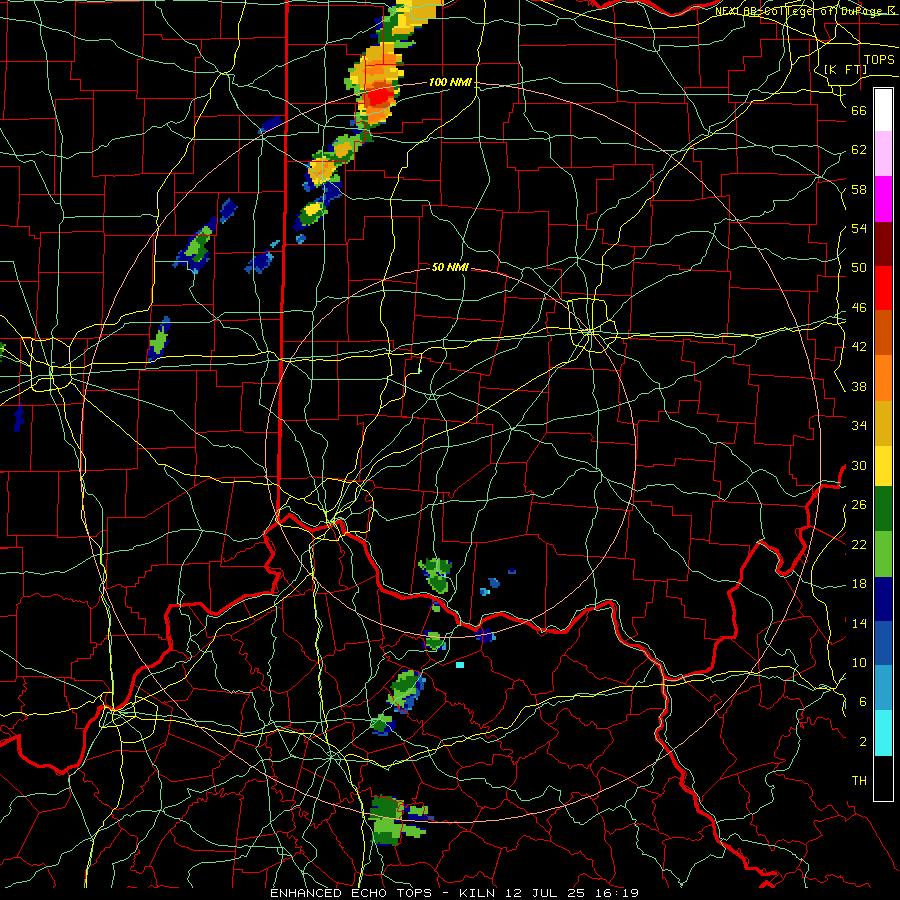
Task: Click the 46 value on the legend scale
Action: coord(859,308)
